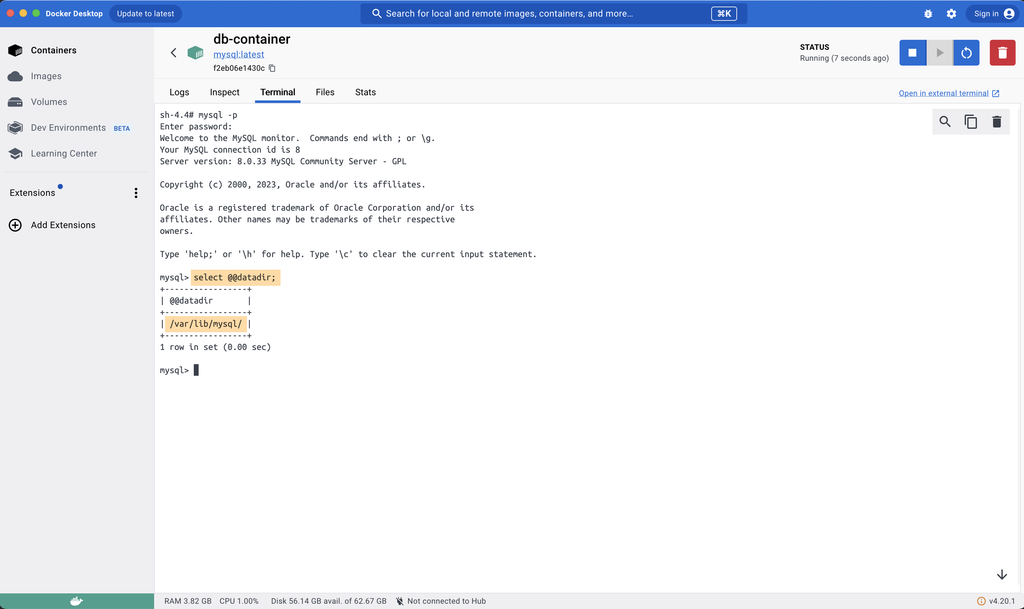
Task: Delete db-container with red delete button
Action: (x=1001, y=52)
